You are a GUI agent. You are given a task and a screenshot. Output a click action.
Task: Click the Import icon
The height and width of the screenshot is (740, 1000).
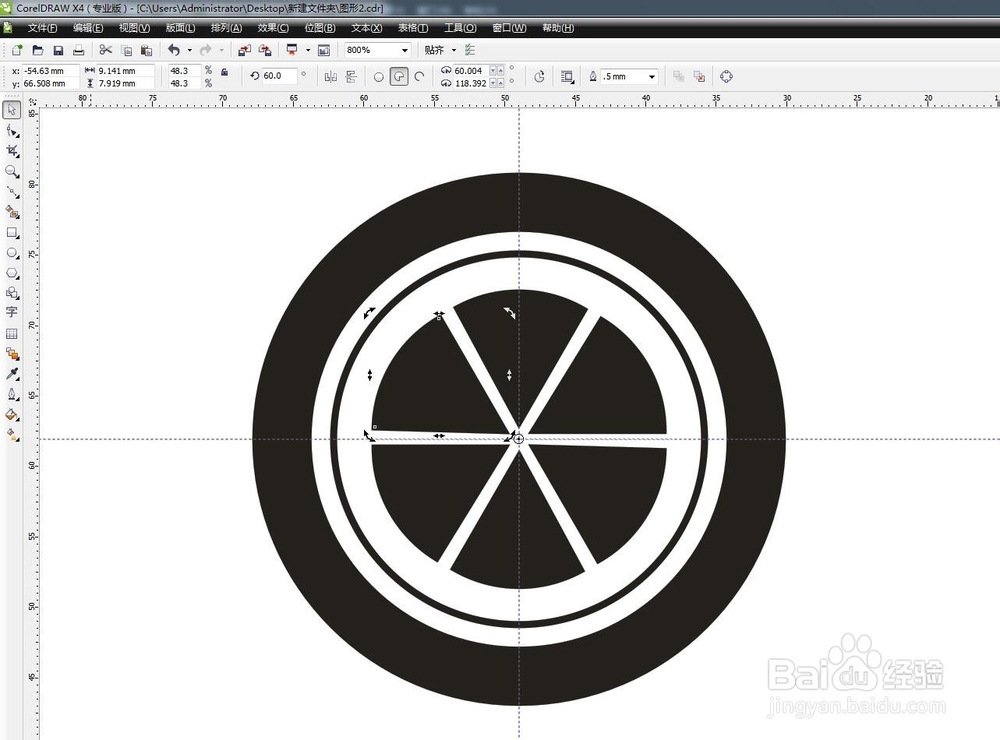pos(244,50)
